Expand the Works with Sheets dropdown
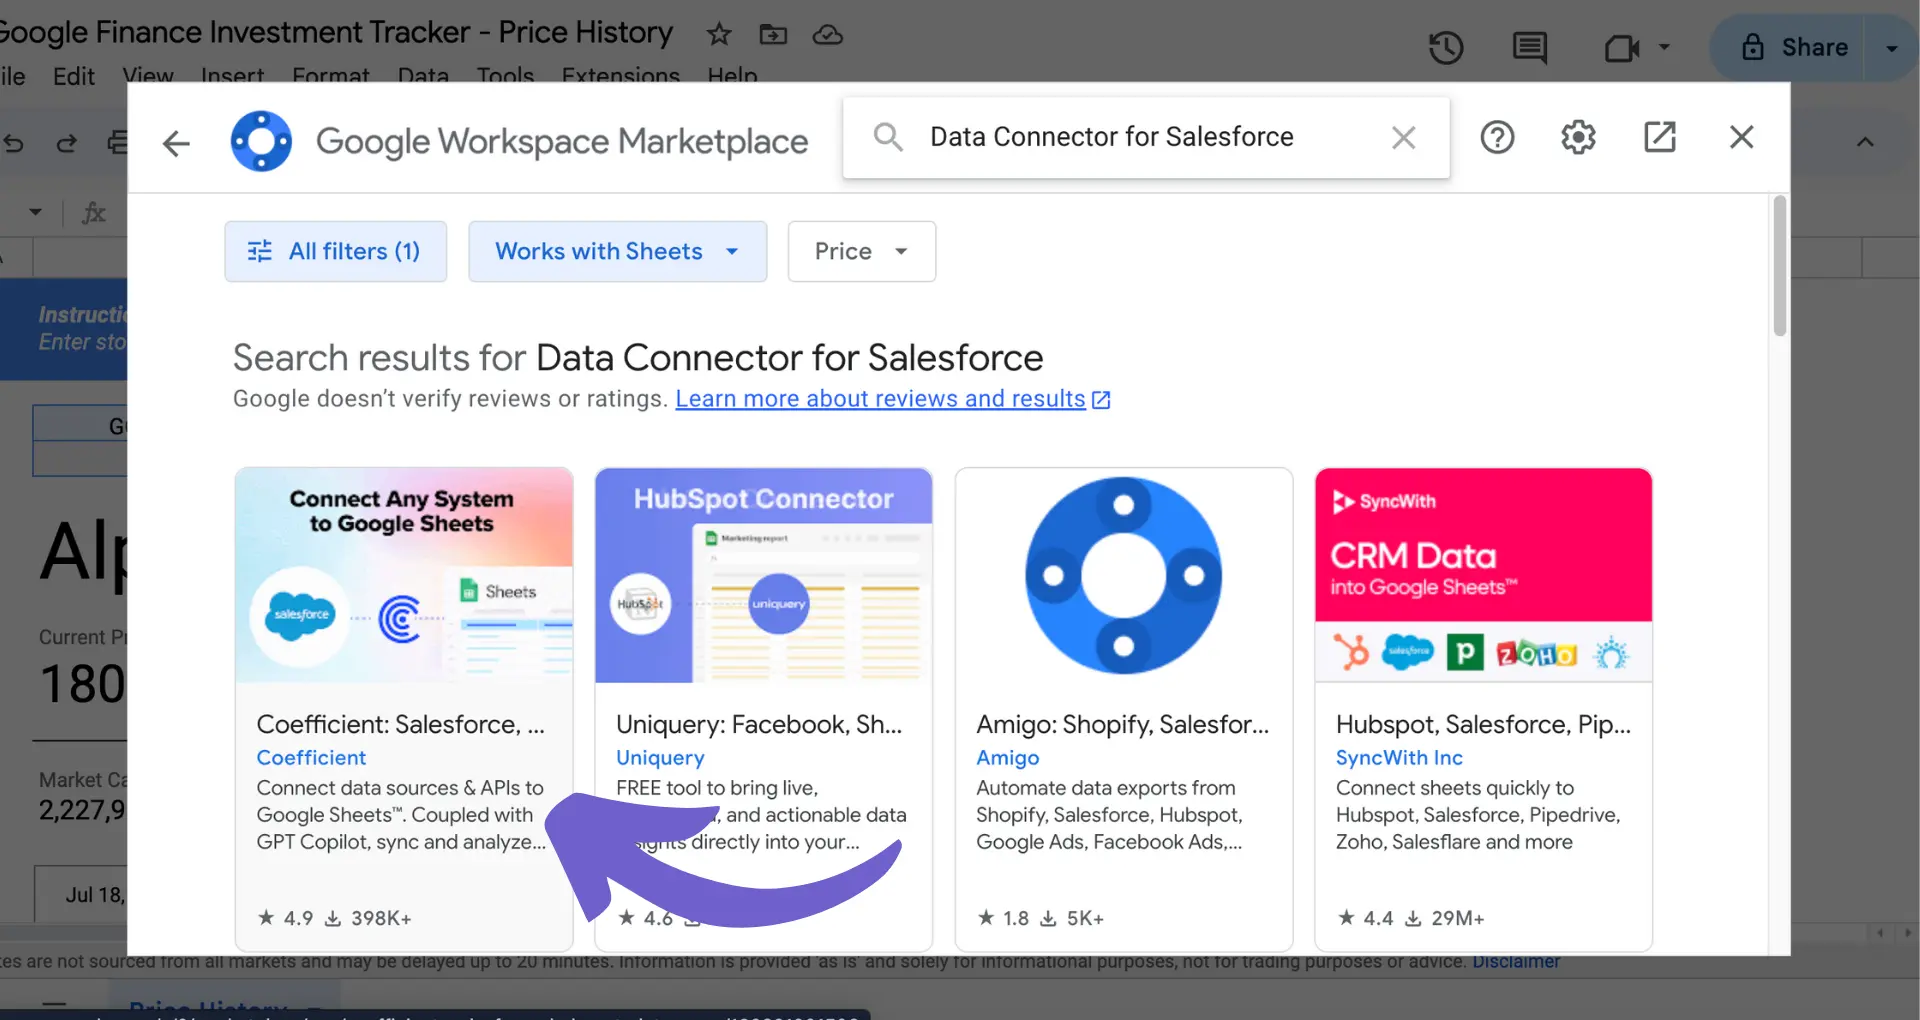 [x=617, y=251]
